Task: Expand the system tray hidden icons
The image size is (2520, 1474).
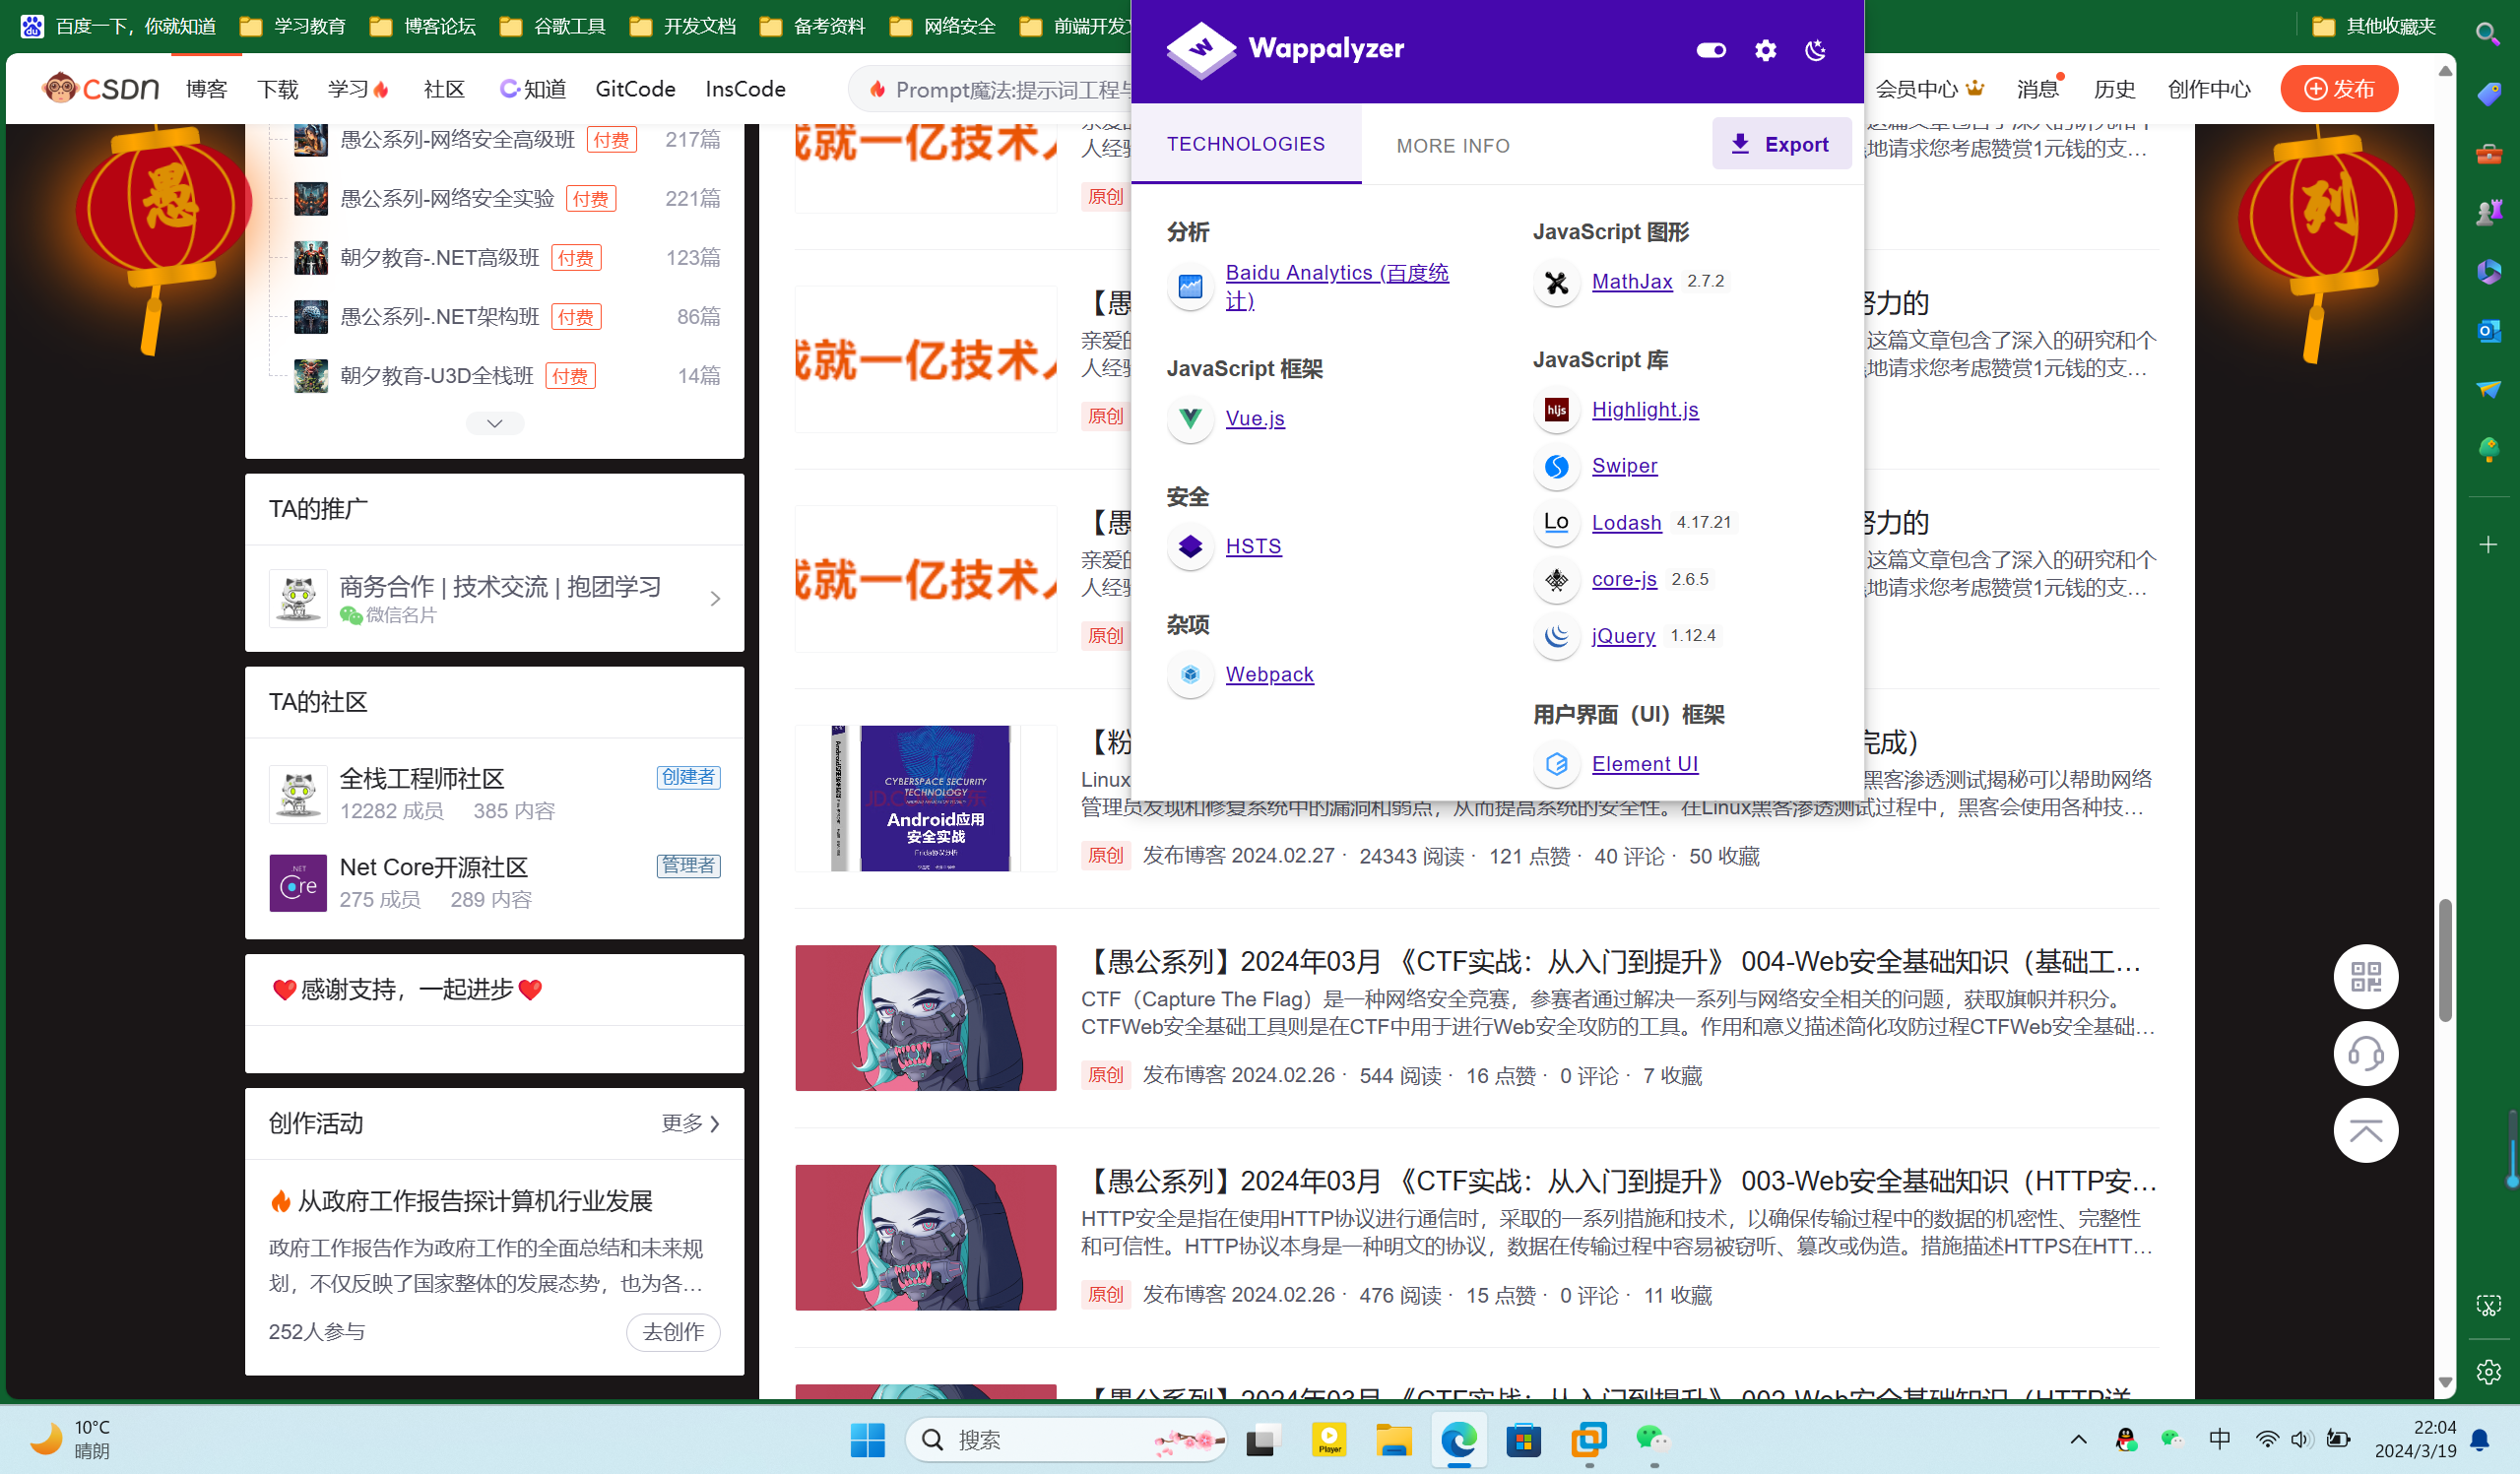Action: (x=2078, y=1440)
